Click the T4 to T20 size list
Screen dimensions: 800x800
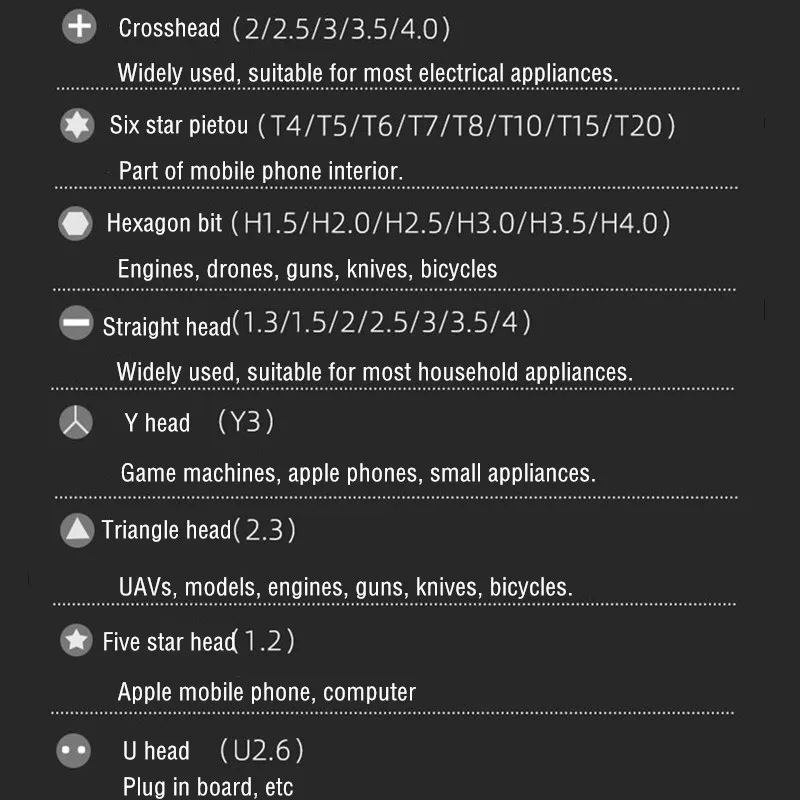[x=466, y=126]
